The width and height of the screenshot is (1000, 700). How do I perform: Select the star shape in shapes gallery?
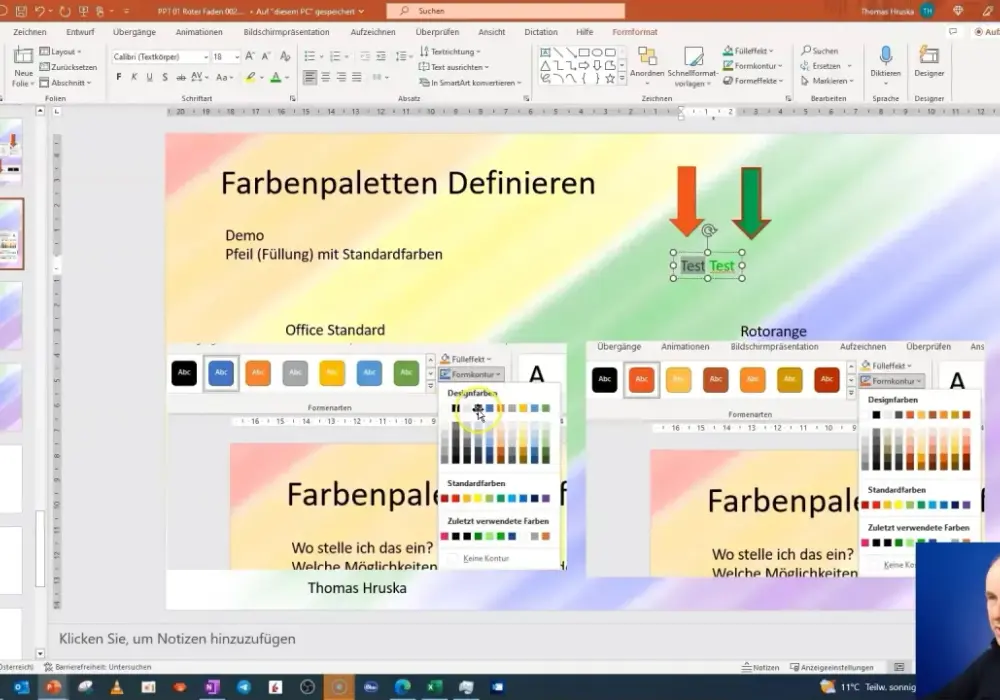pos(610,78)
